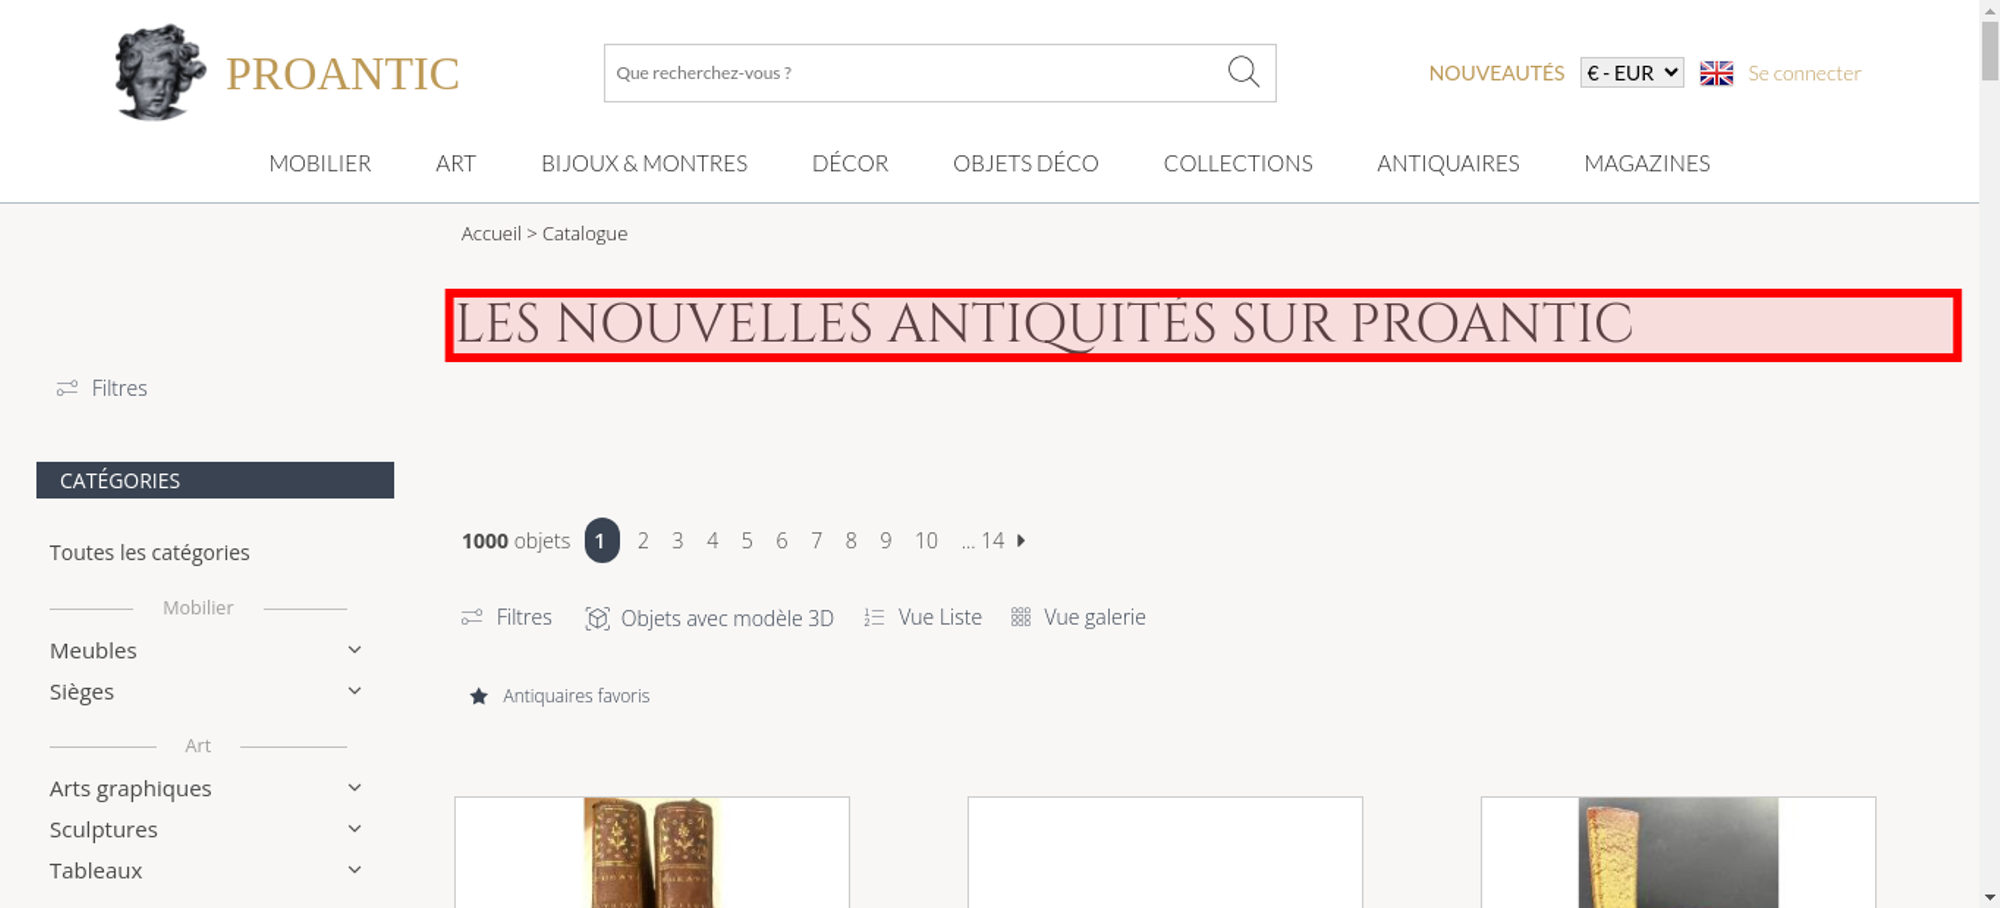Click the search magnifier icon
Viewport: 2000px width, 908px height.
tap(1243, 72)
